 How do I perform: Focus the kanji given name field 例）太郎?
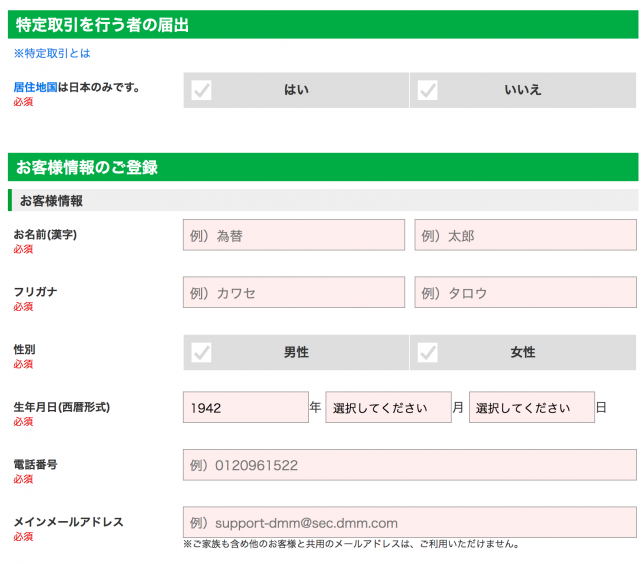coord(525,236)
